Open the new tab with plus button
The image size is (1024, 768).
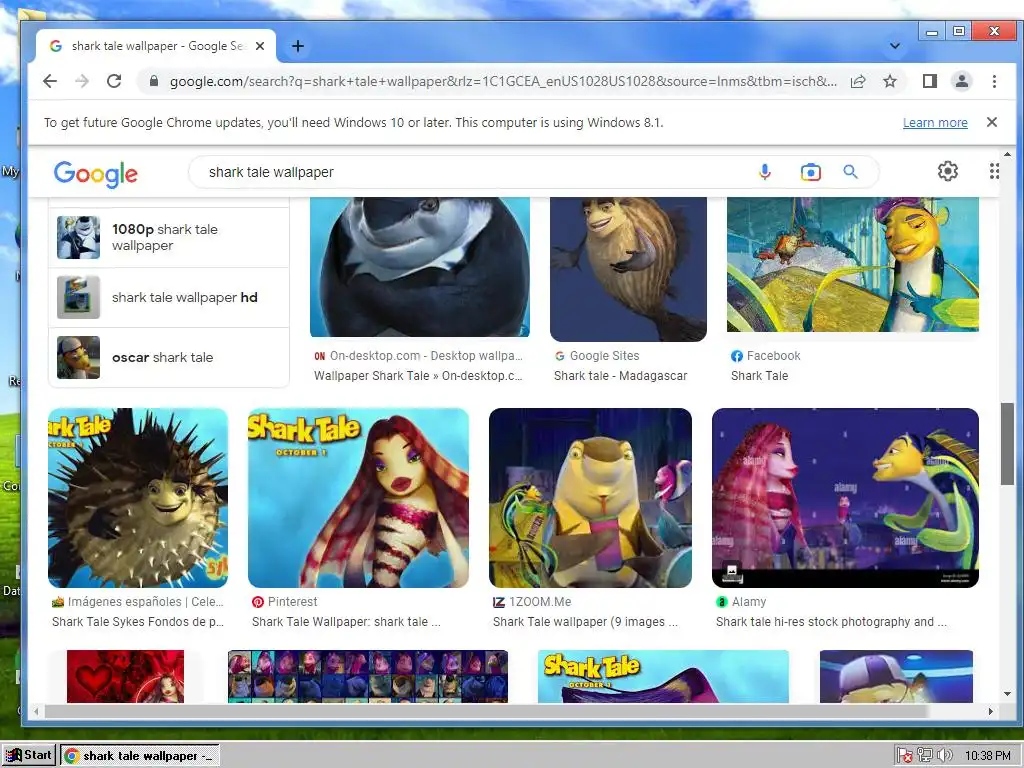tap(298, 46)
